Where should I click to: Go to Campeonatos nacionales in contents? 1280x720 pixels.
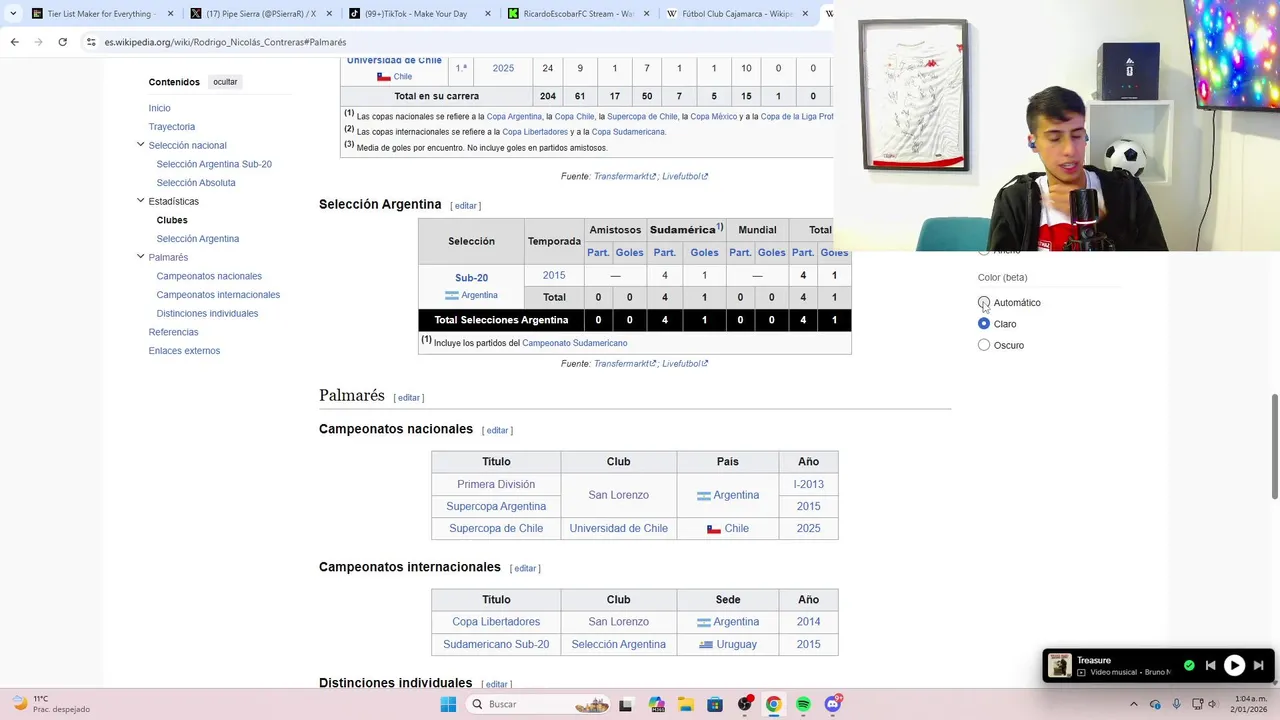click(x=209, y=276)
